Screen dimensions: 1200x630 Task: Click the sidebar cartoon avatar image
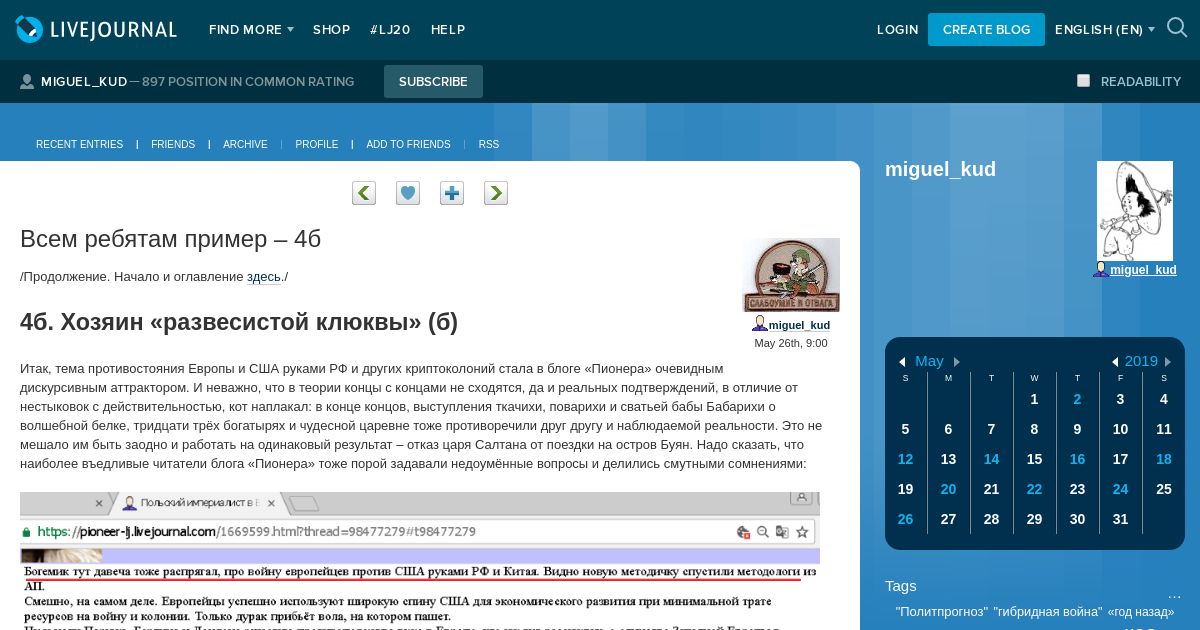1135,211
